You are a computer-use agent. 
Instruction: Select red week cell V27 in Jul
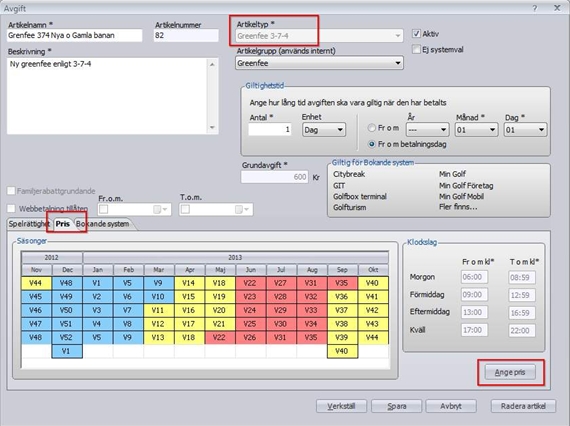[x=280, y=283]
